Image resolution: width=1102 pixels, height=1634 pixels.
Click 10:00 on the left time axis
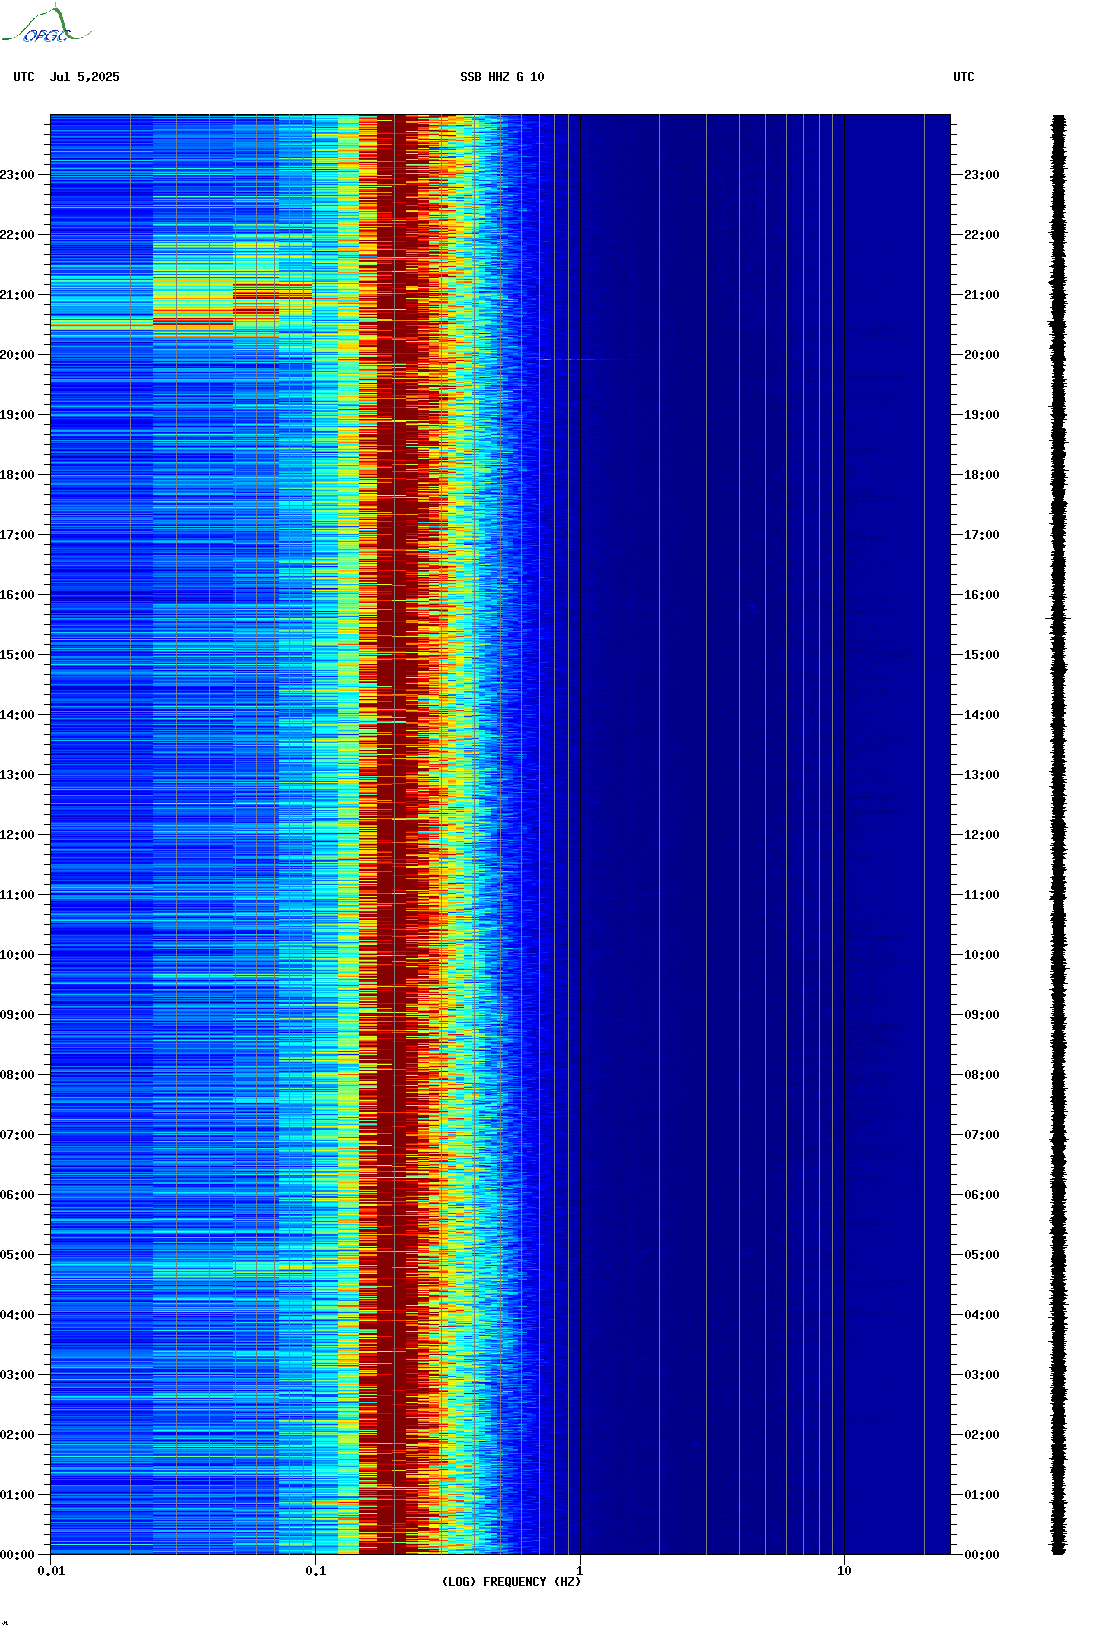tap(17, 955)
